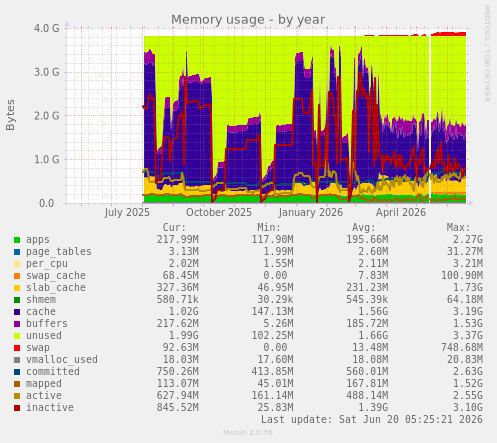Click the graph title Memory usage - by year
This screenshot has height=443, width=497.
(x=248, y=20)
